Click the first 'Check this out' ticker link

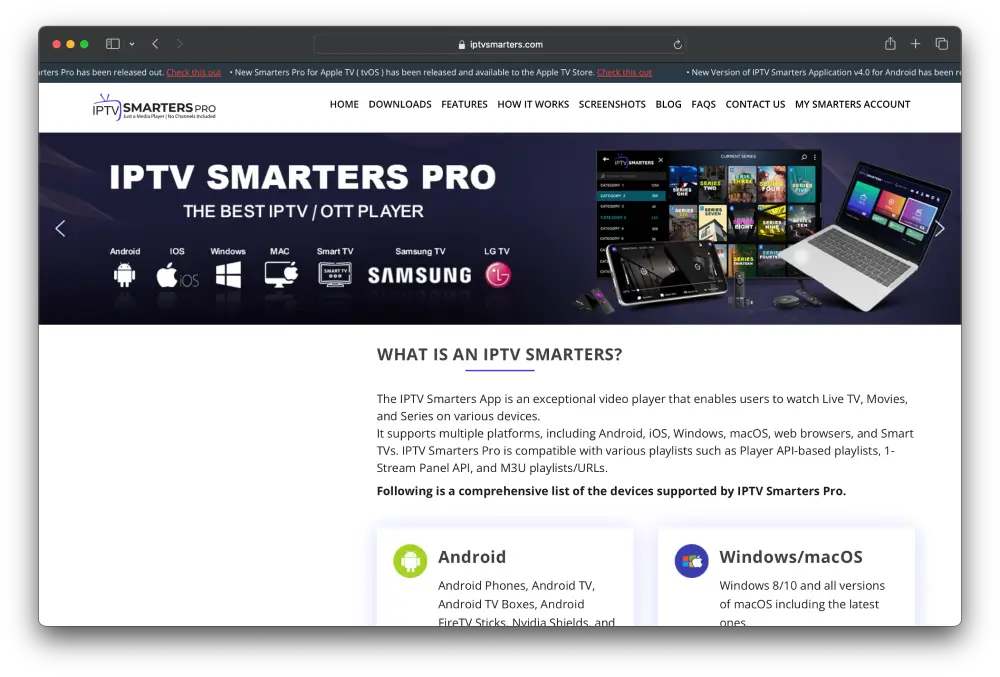coord(193,73)
